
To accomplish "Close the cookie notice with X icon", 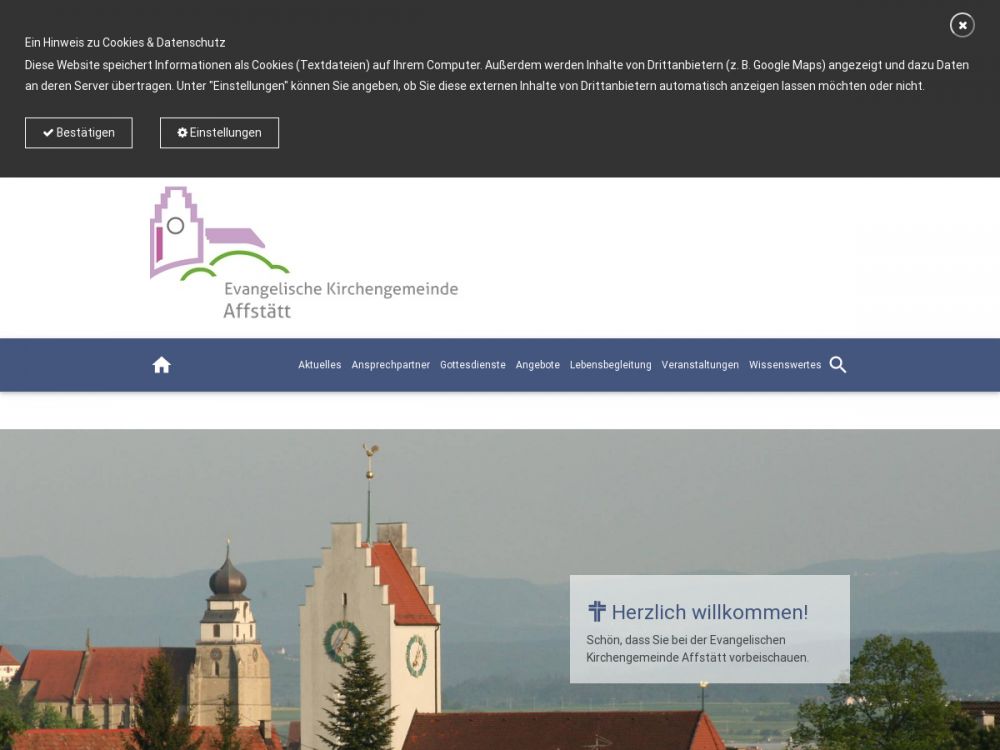I will tap(962, 25).
